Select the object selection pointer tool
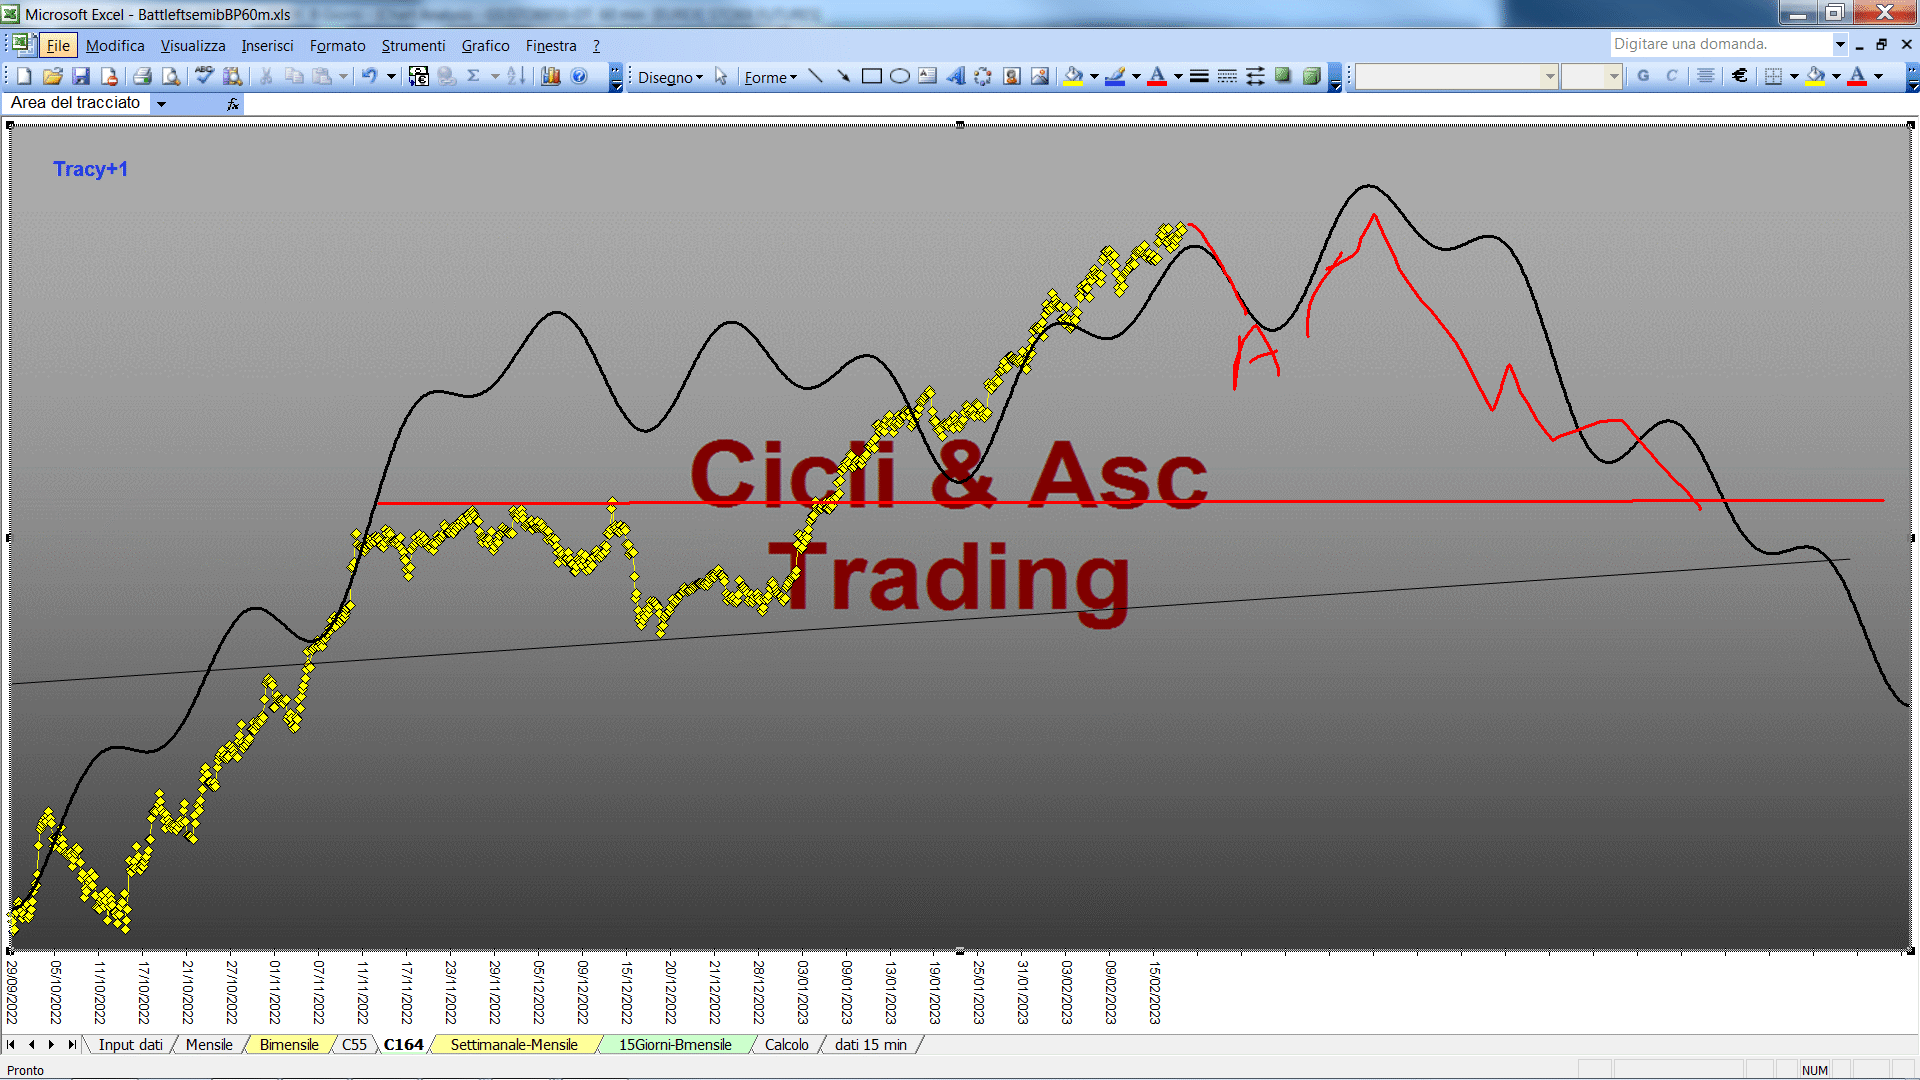 click(721, 76)
